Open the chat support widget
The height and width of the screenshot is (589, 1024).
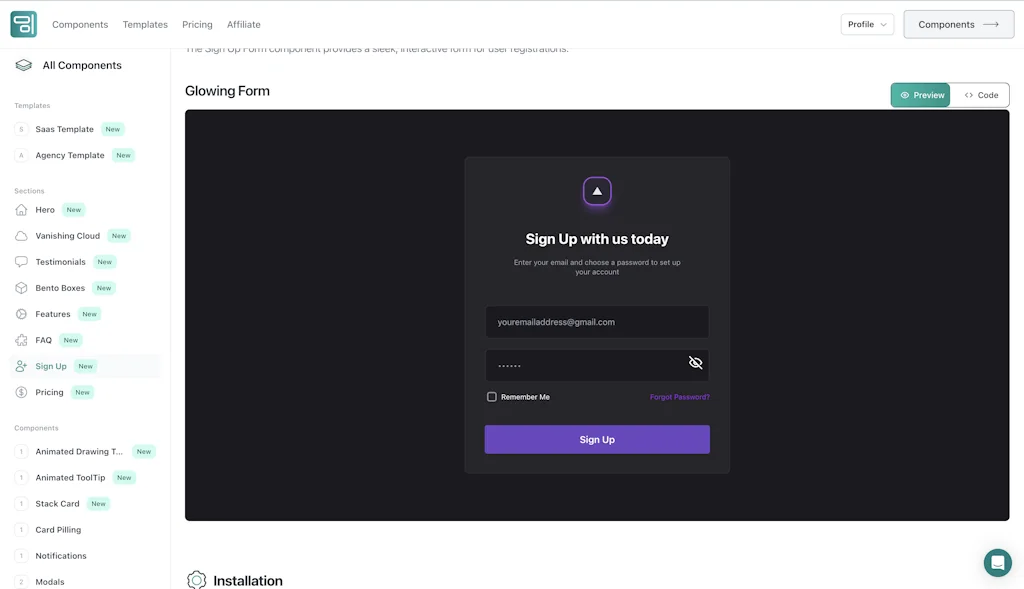(997, 563)
